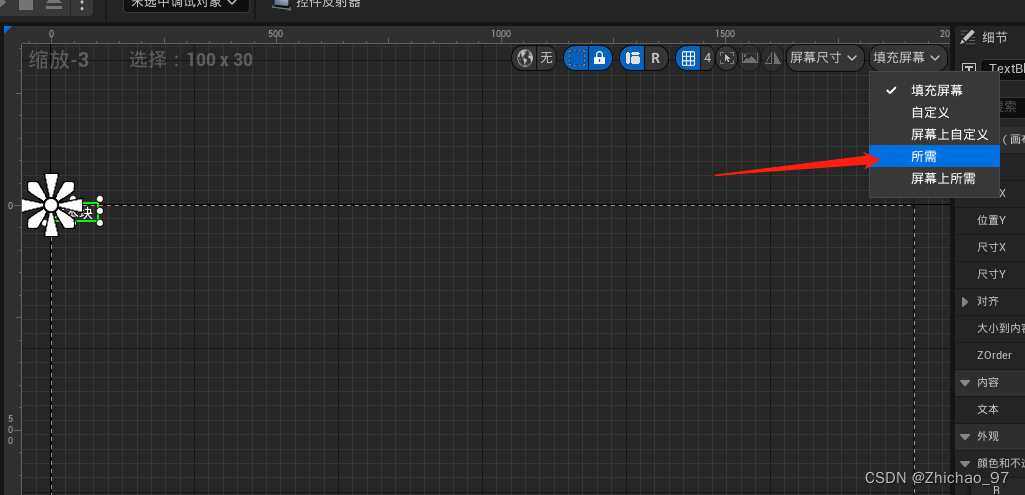Click the pencil icon on 细节 tab
This screenshot has height=495, width=1025.
pyautogui.click(x=967, y=38)
